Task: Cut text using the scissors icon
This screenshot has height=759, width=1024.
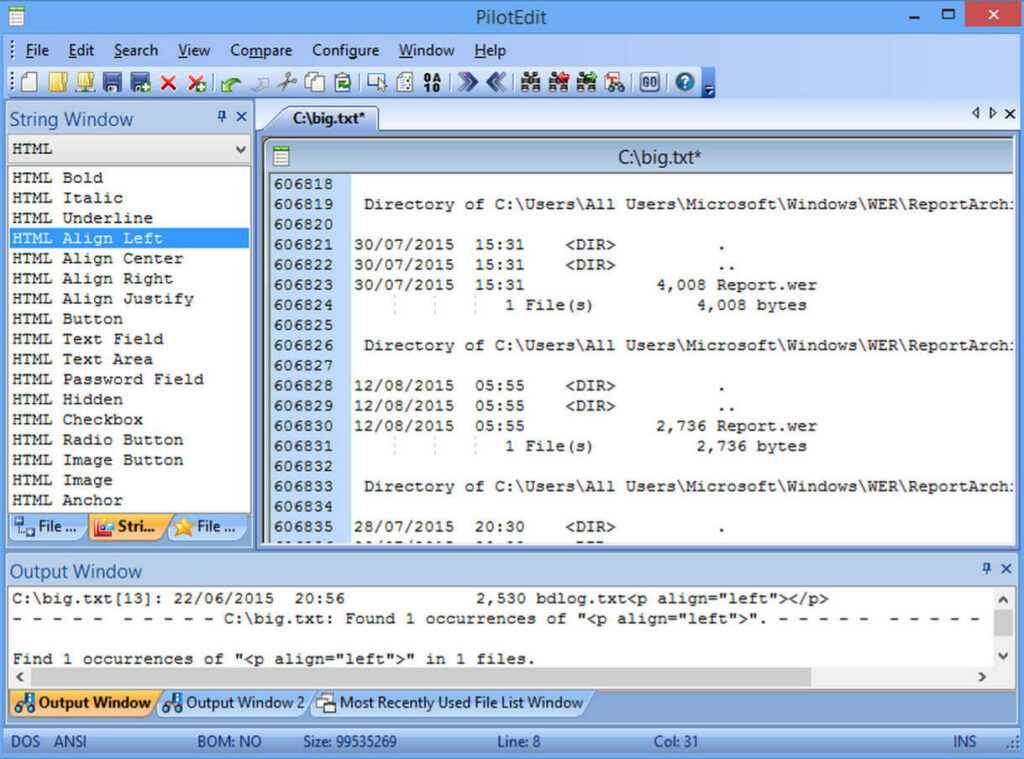Action: (289, 82)
